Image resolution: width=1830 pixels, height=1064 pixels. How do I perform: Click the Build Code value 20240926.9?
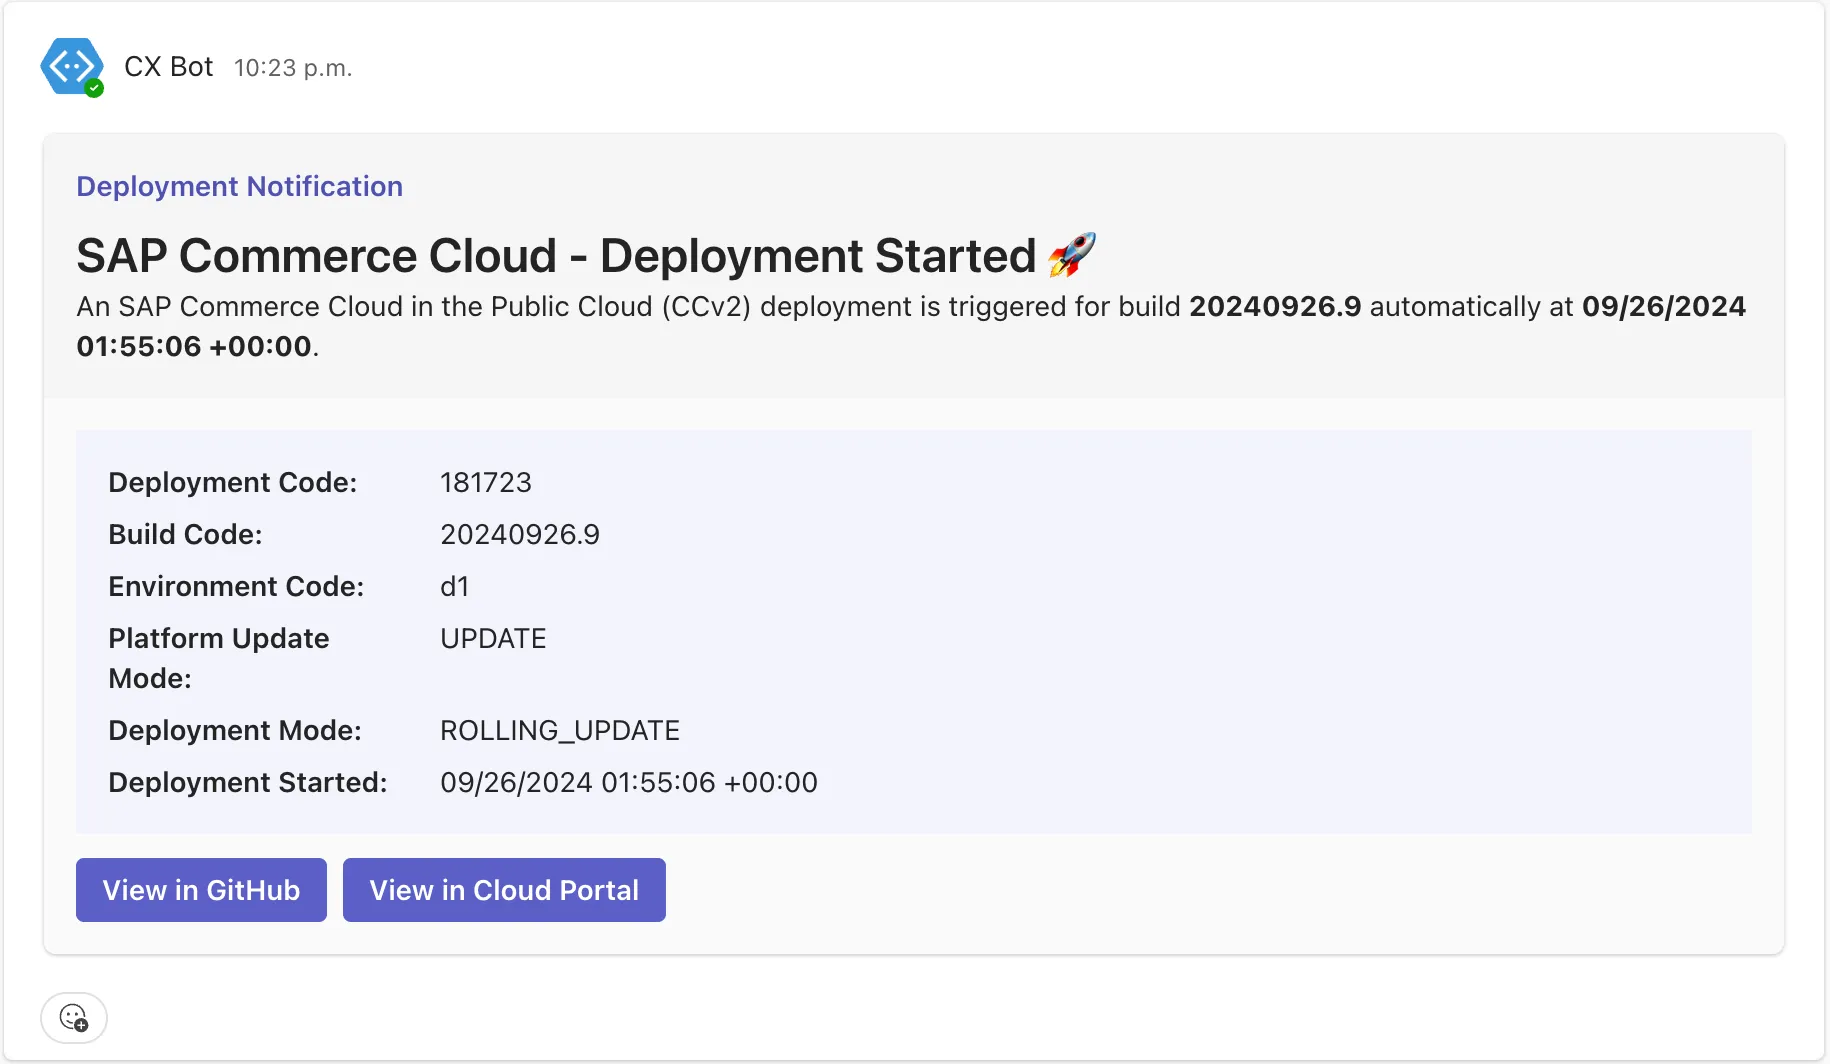point(520,534)
